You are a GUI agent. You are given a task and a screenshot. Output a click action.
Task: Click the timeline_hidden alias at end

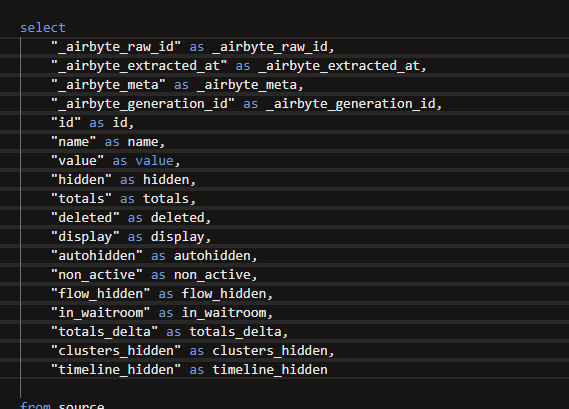[x=270, y=370]
